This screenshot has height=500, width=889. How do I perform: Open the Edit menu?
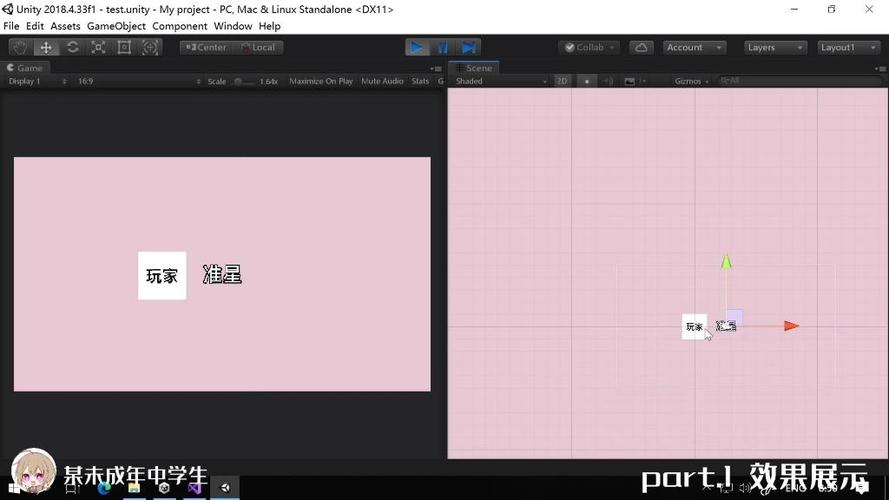pos(35,26)
